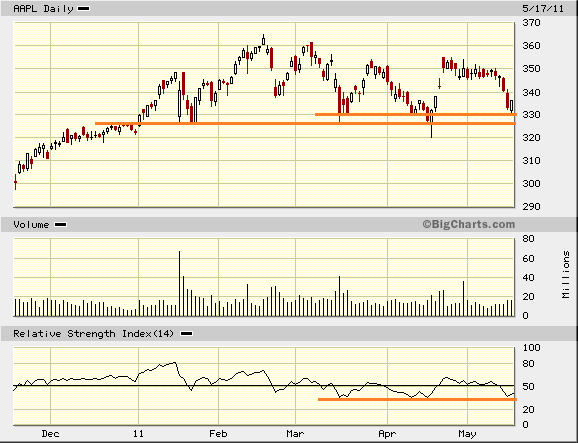
Task: Click the 340 price axis label
Action: 531,92
